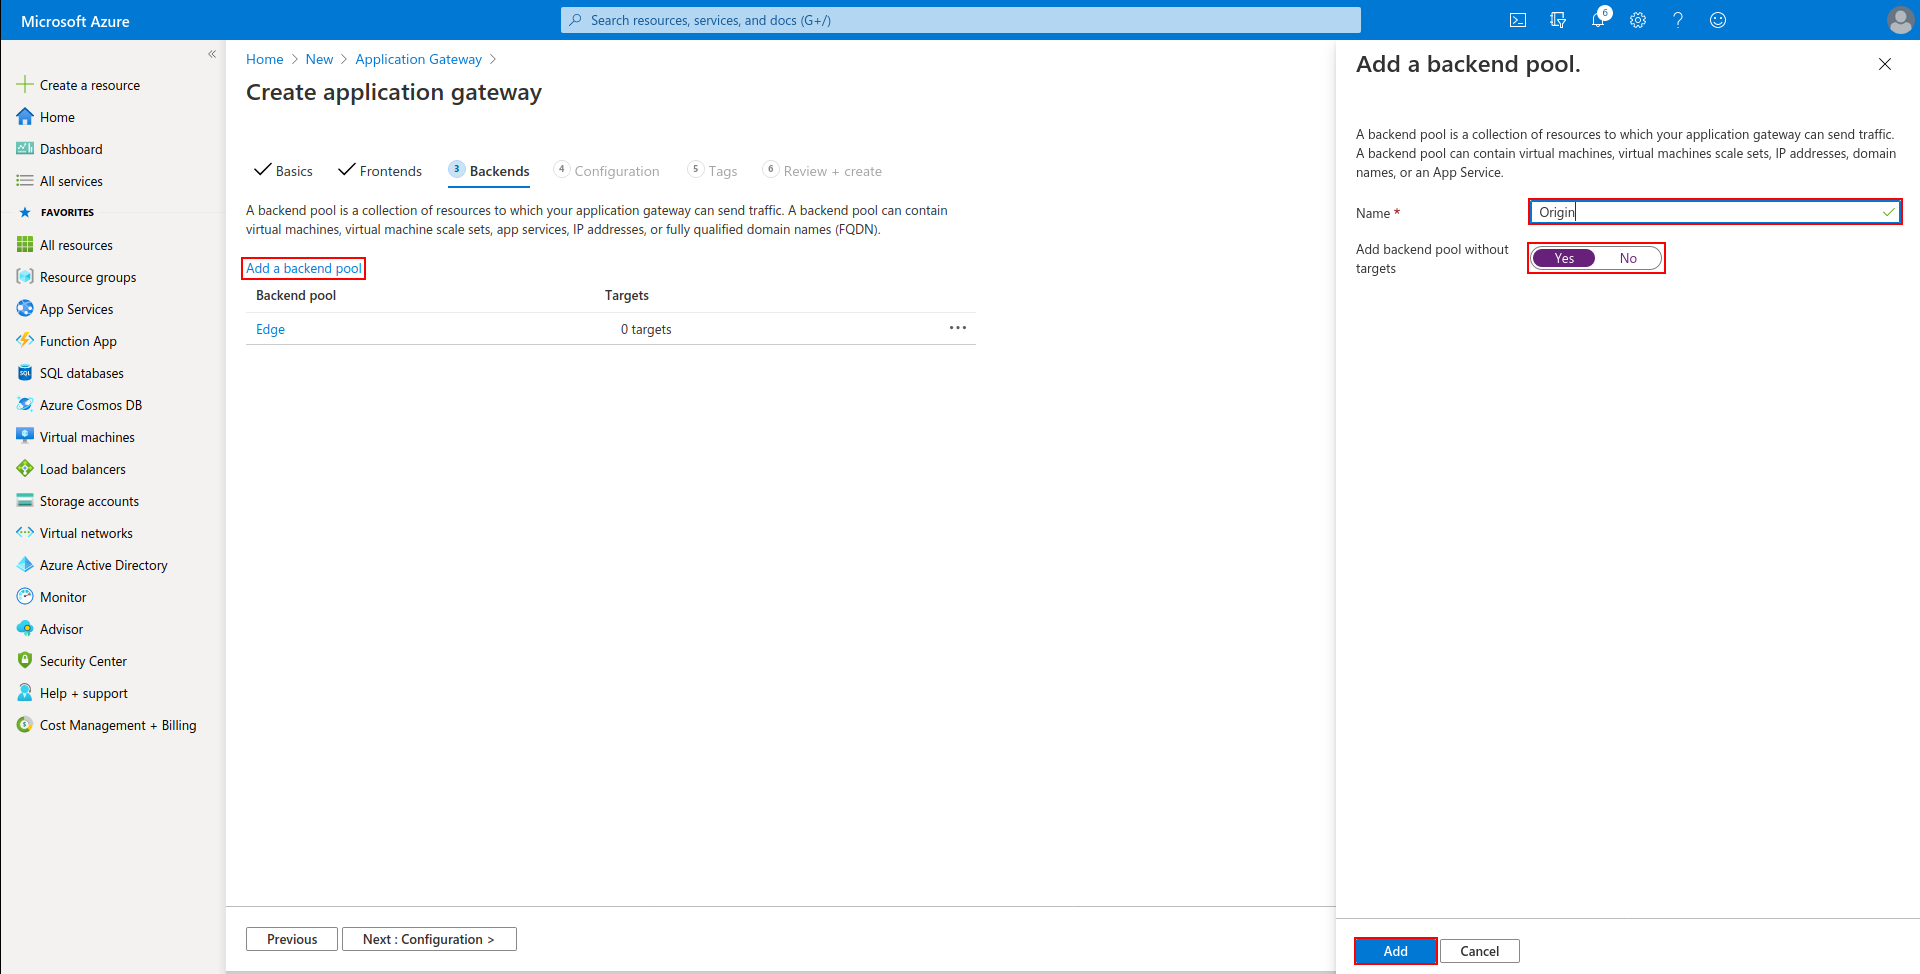Close the Add a backend pool panel
The height and width of the screenshot is (974, 1920).
click(x=1885, y=64)
